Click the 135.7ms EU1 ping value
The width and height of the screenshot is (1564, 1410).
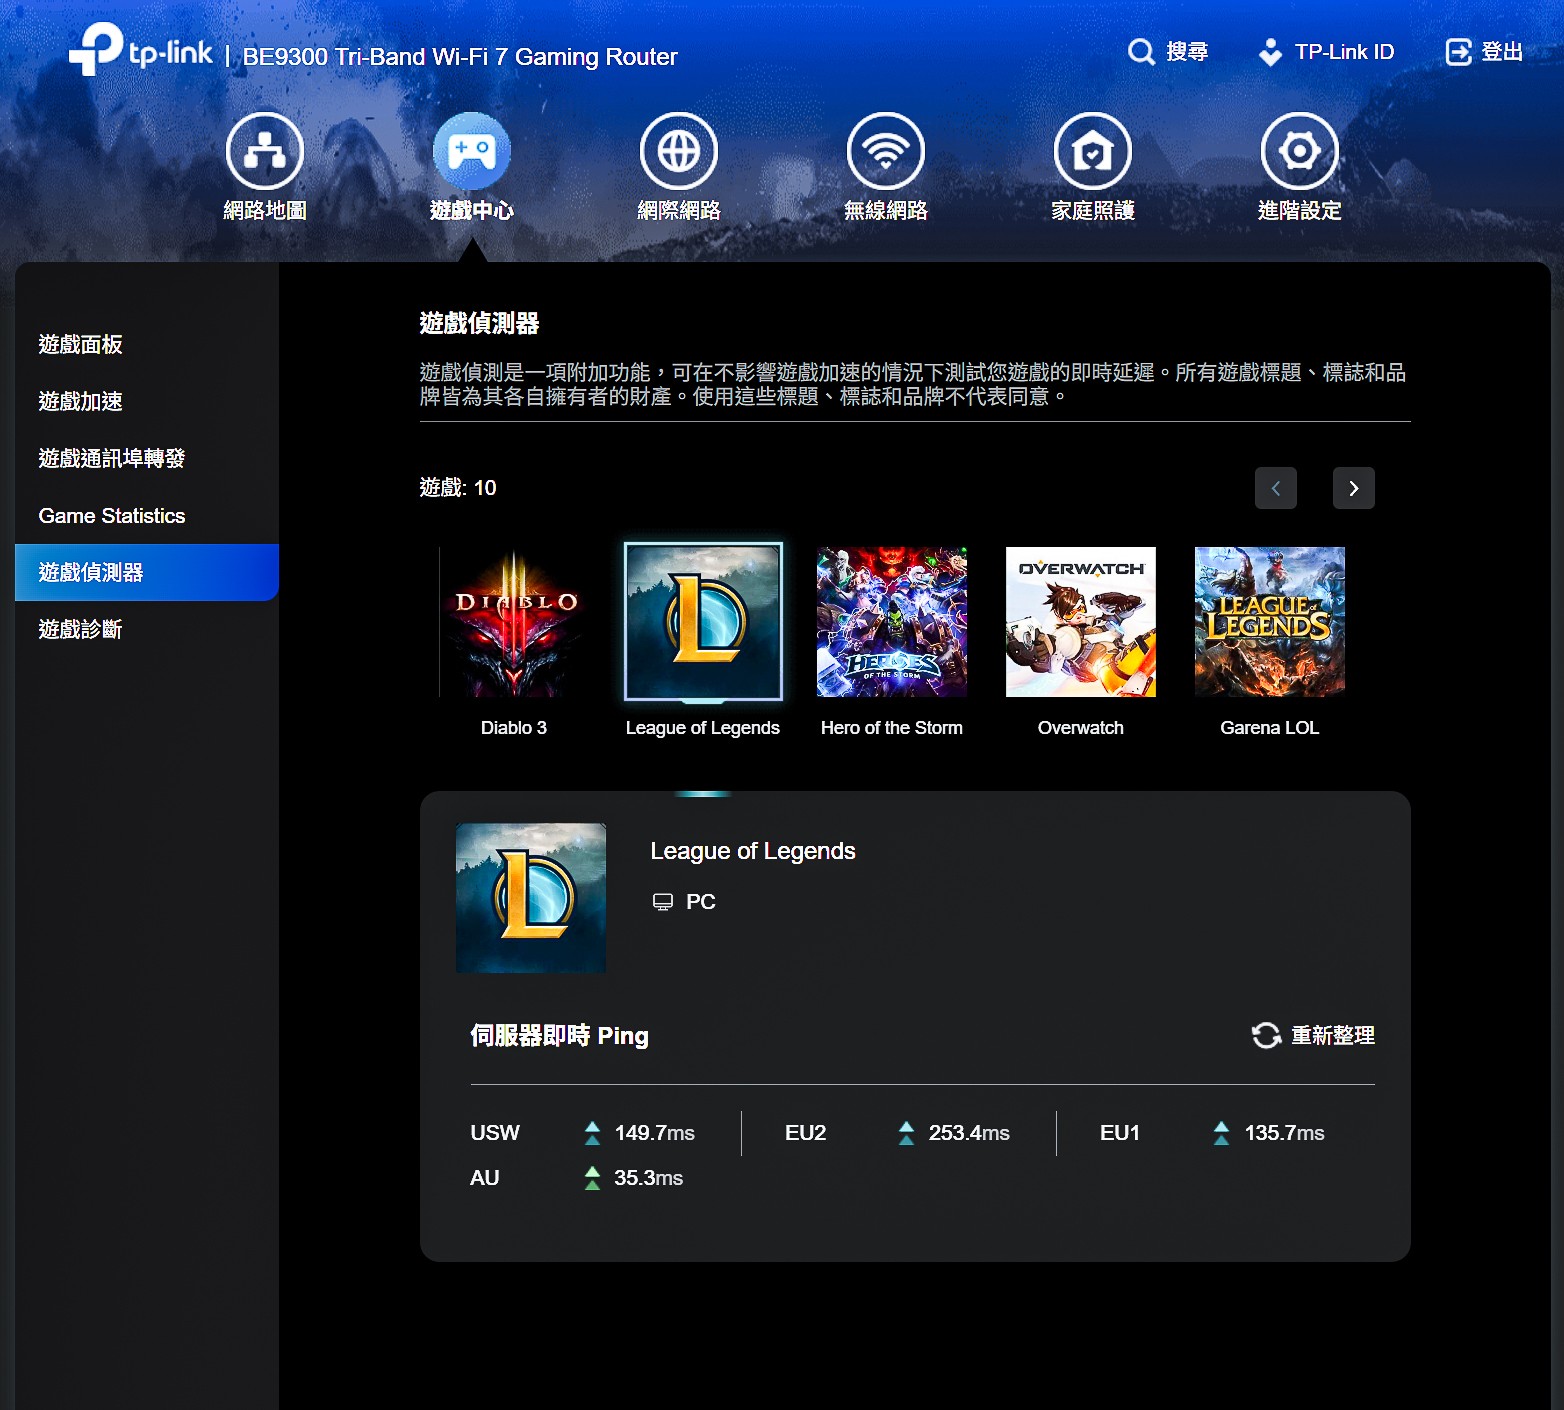[x=1285, y=1133]
